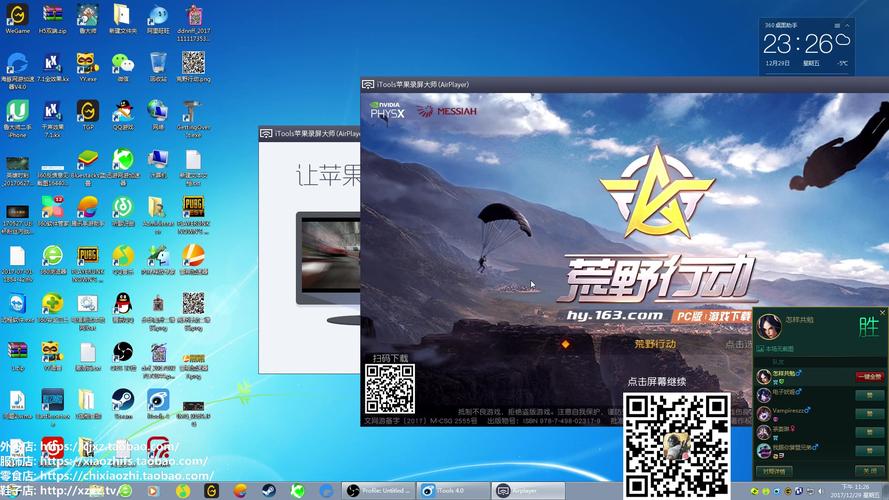889x500 pixels.
Task: Launch the QQ penguin desktop shortcut
Action: (x=122, y=308)
